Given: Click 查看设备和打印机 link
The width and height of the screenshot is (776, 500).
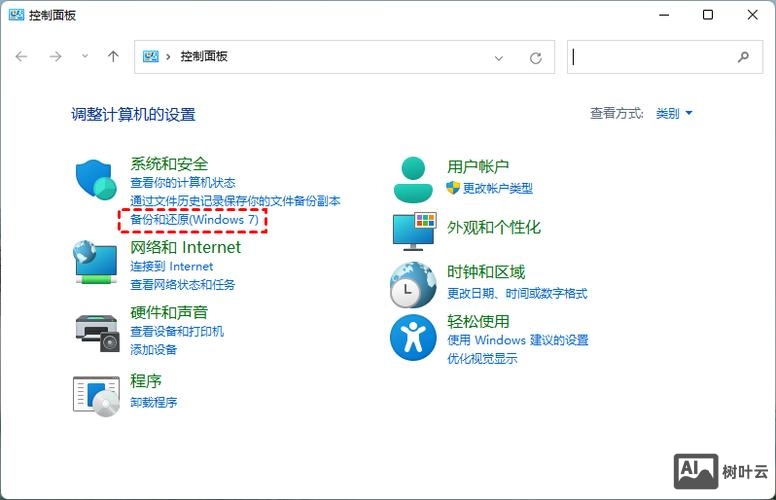Looking at the screenshot, I should [177, 331].
